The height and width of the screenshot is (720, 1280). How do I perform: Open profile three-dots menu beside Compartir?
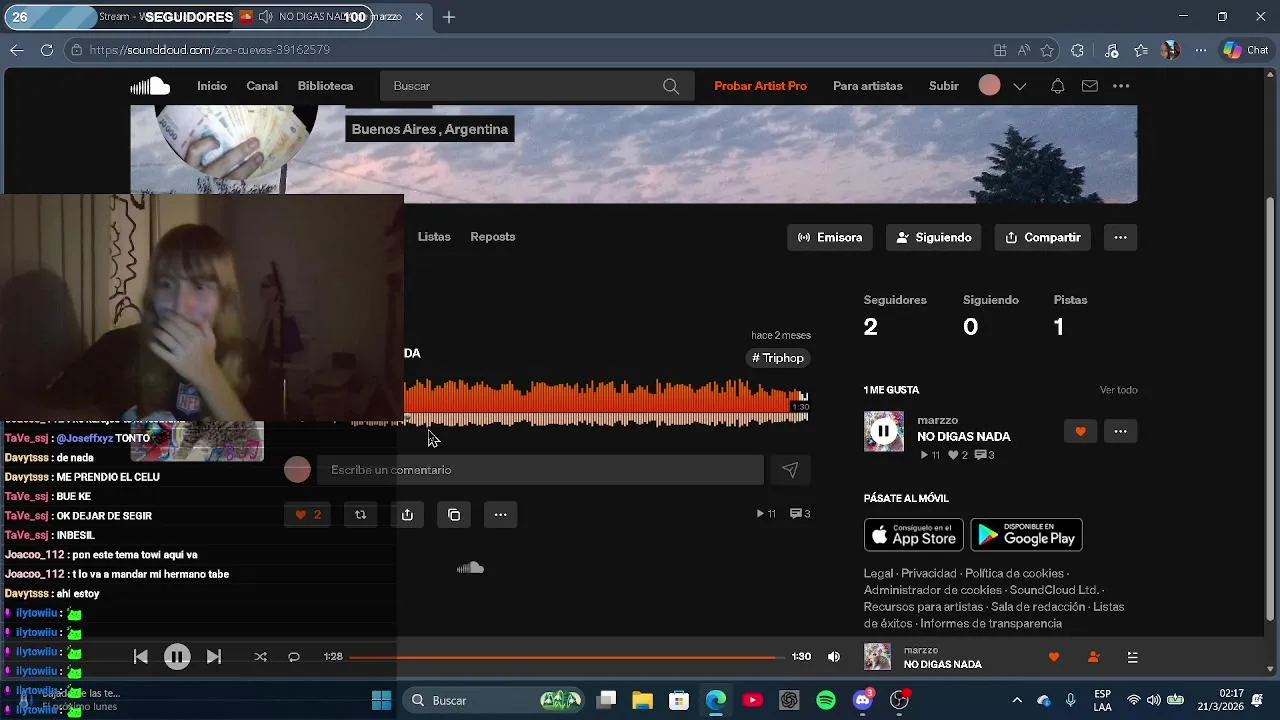click(x=1120, y=237)
